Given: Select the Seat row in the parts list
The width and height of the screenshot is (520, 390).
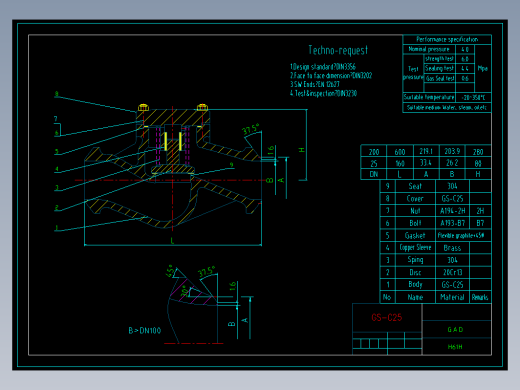Looking at the screenshot, I should click(x=435, y=186).
